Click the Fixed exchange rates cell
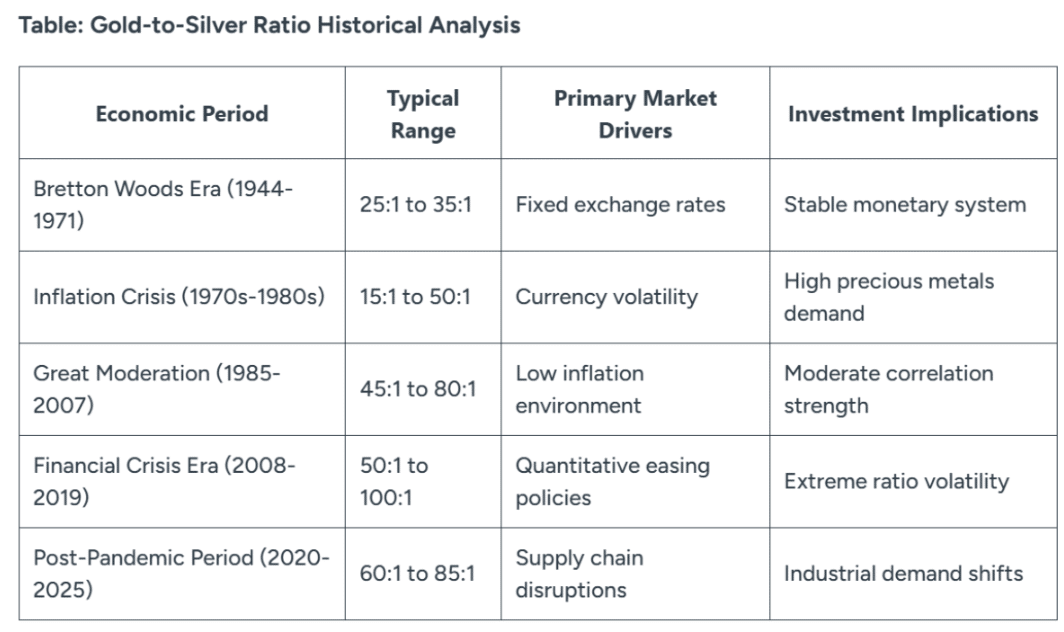 coord(620,205)
